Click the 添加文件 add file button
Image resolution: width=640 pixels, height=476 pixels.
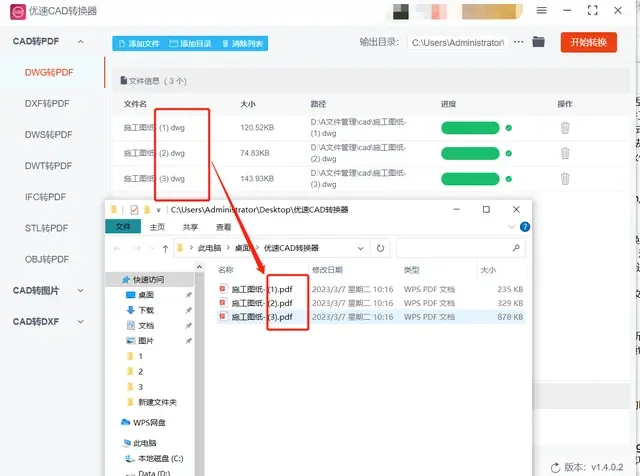click(x=137, y=44)
